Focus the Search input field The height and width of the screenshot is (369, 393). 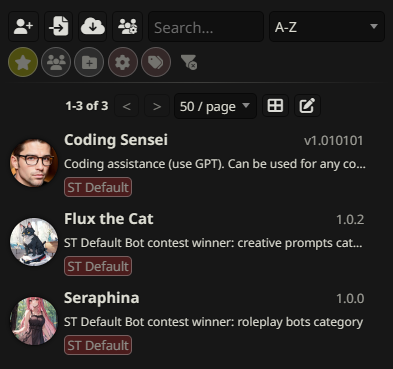pos(206,27)
